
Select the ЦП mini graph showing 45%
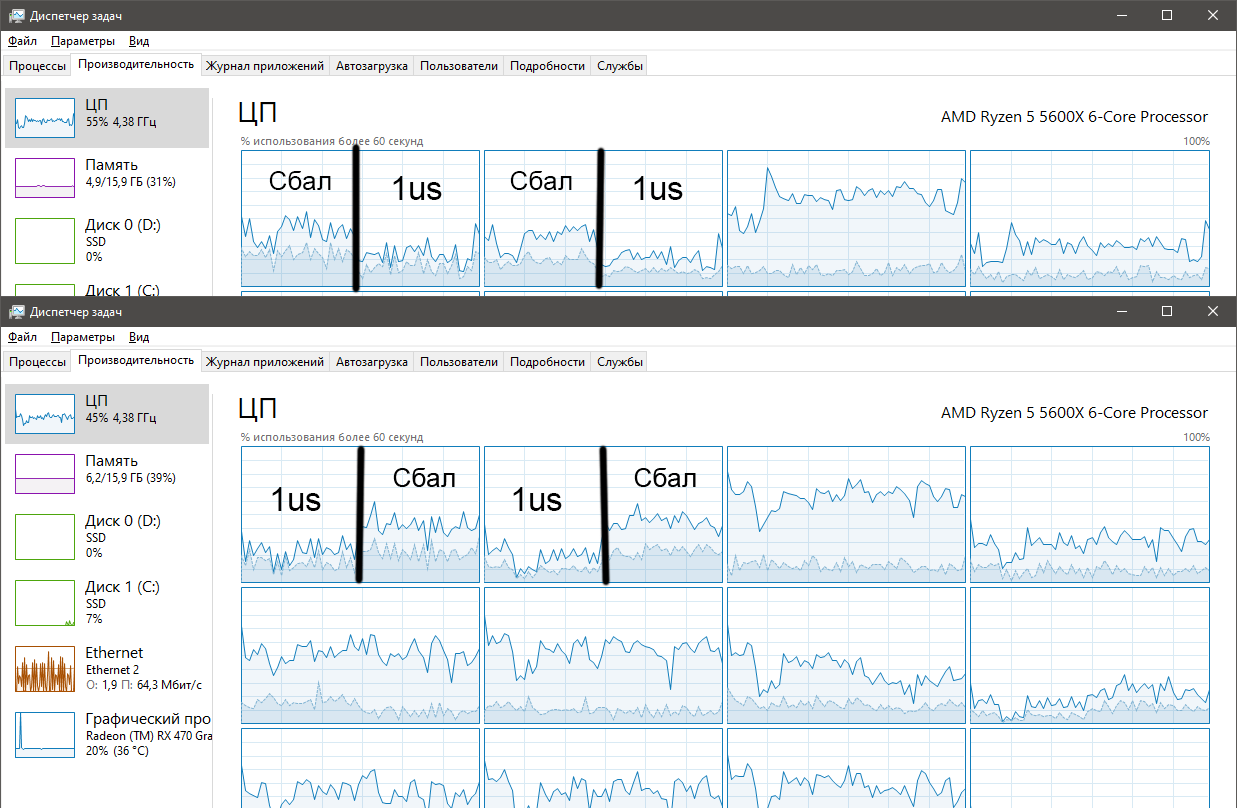(x=45, y=414)
